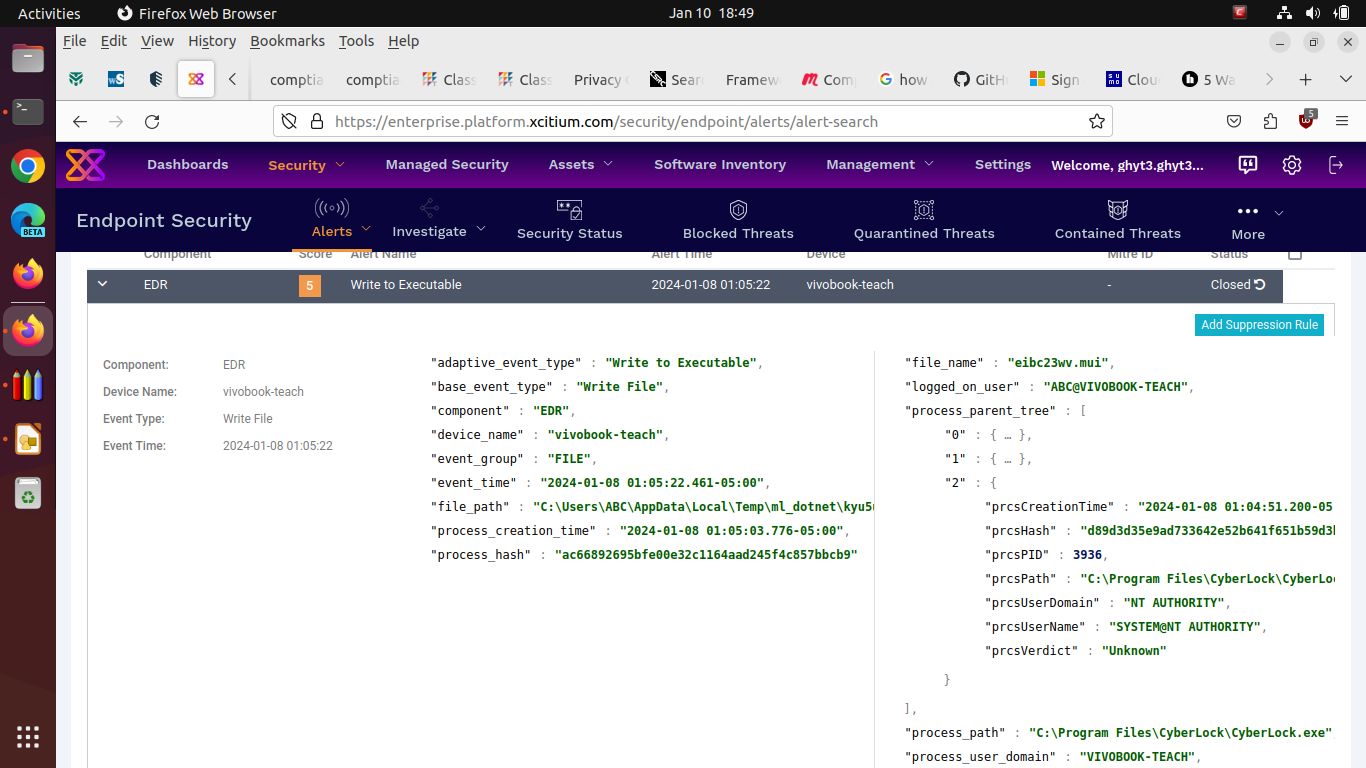This screenshot has height=768, width=1366.
Task: Reopen alert via Closed status icon
Action: pos(1260,285)
